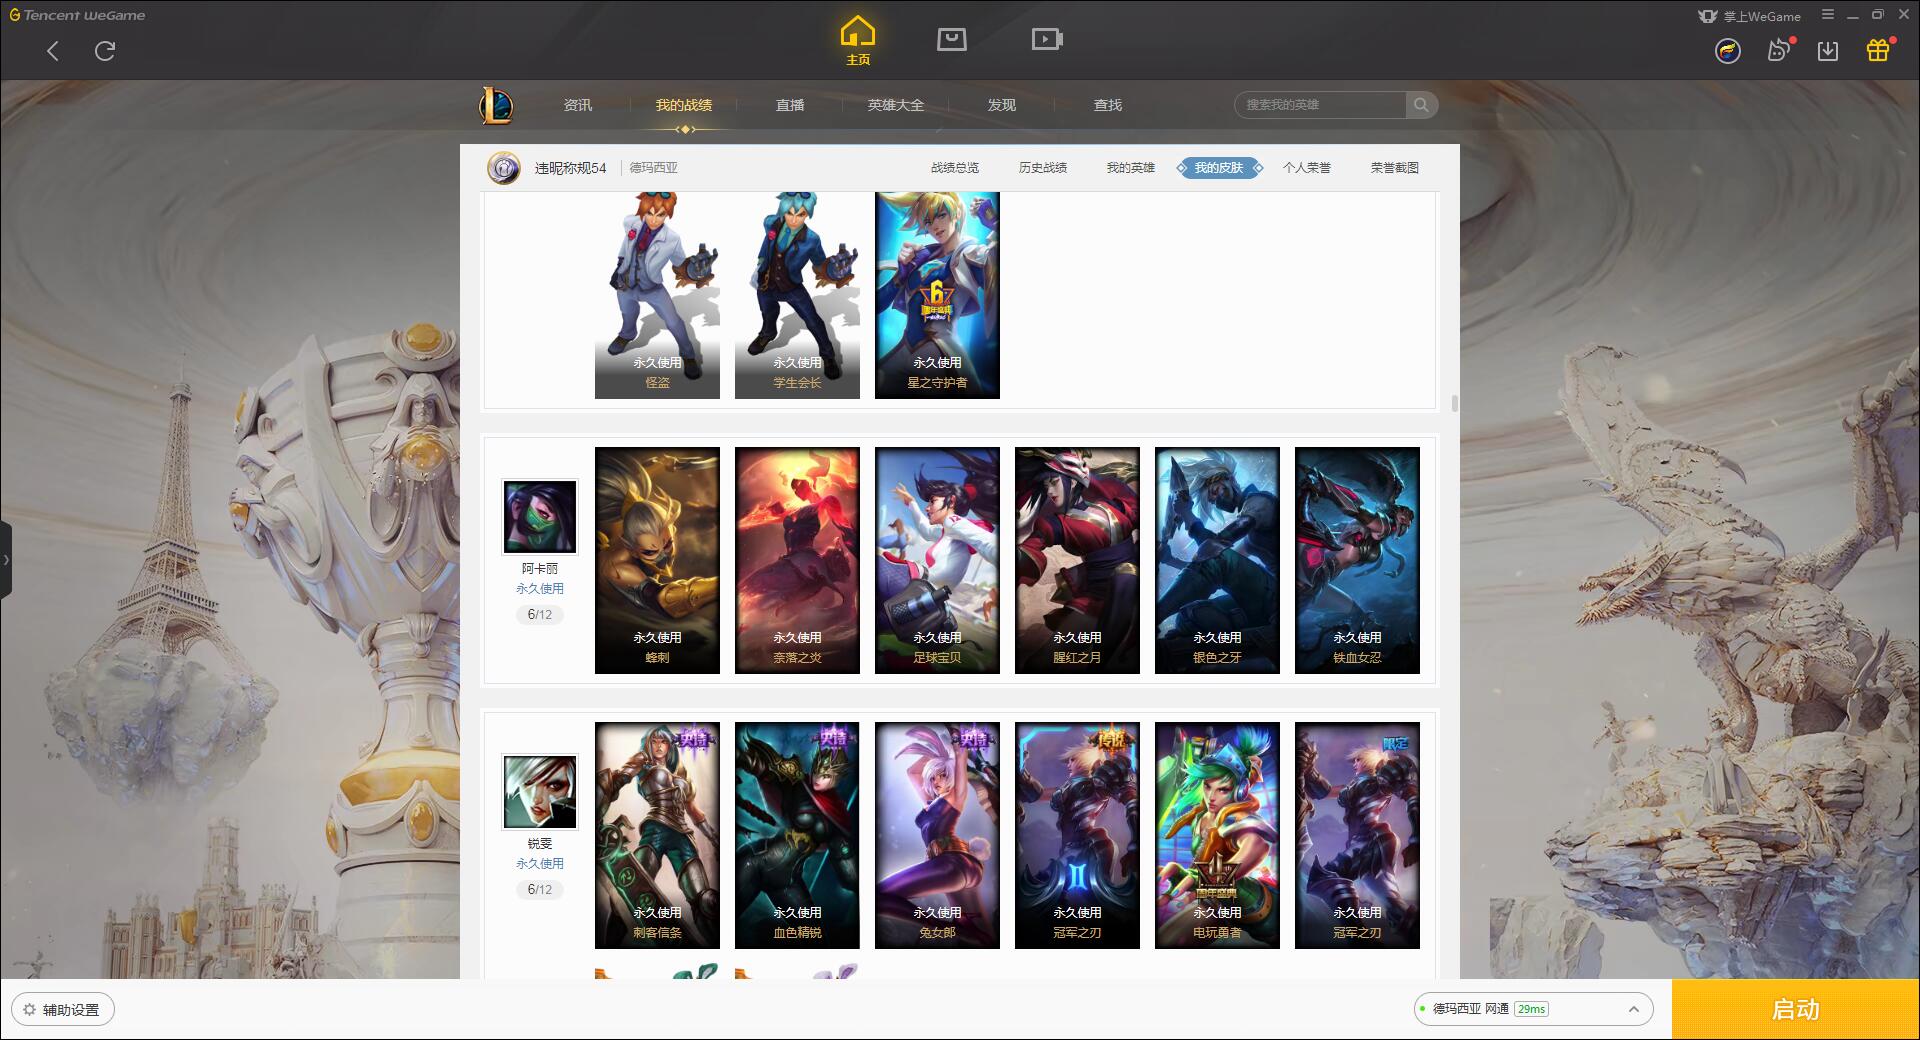Viewport: 1920px width, 1040px height.
Task: Click the 永久使用 link under 阿卡丽
Action: click(540, 589)
